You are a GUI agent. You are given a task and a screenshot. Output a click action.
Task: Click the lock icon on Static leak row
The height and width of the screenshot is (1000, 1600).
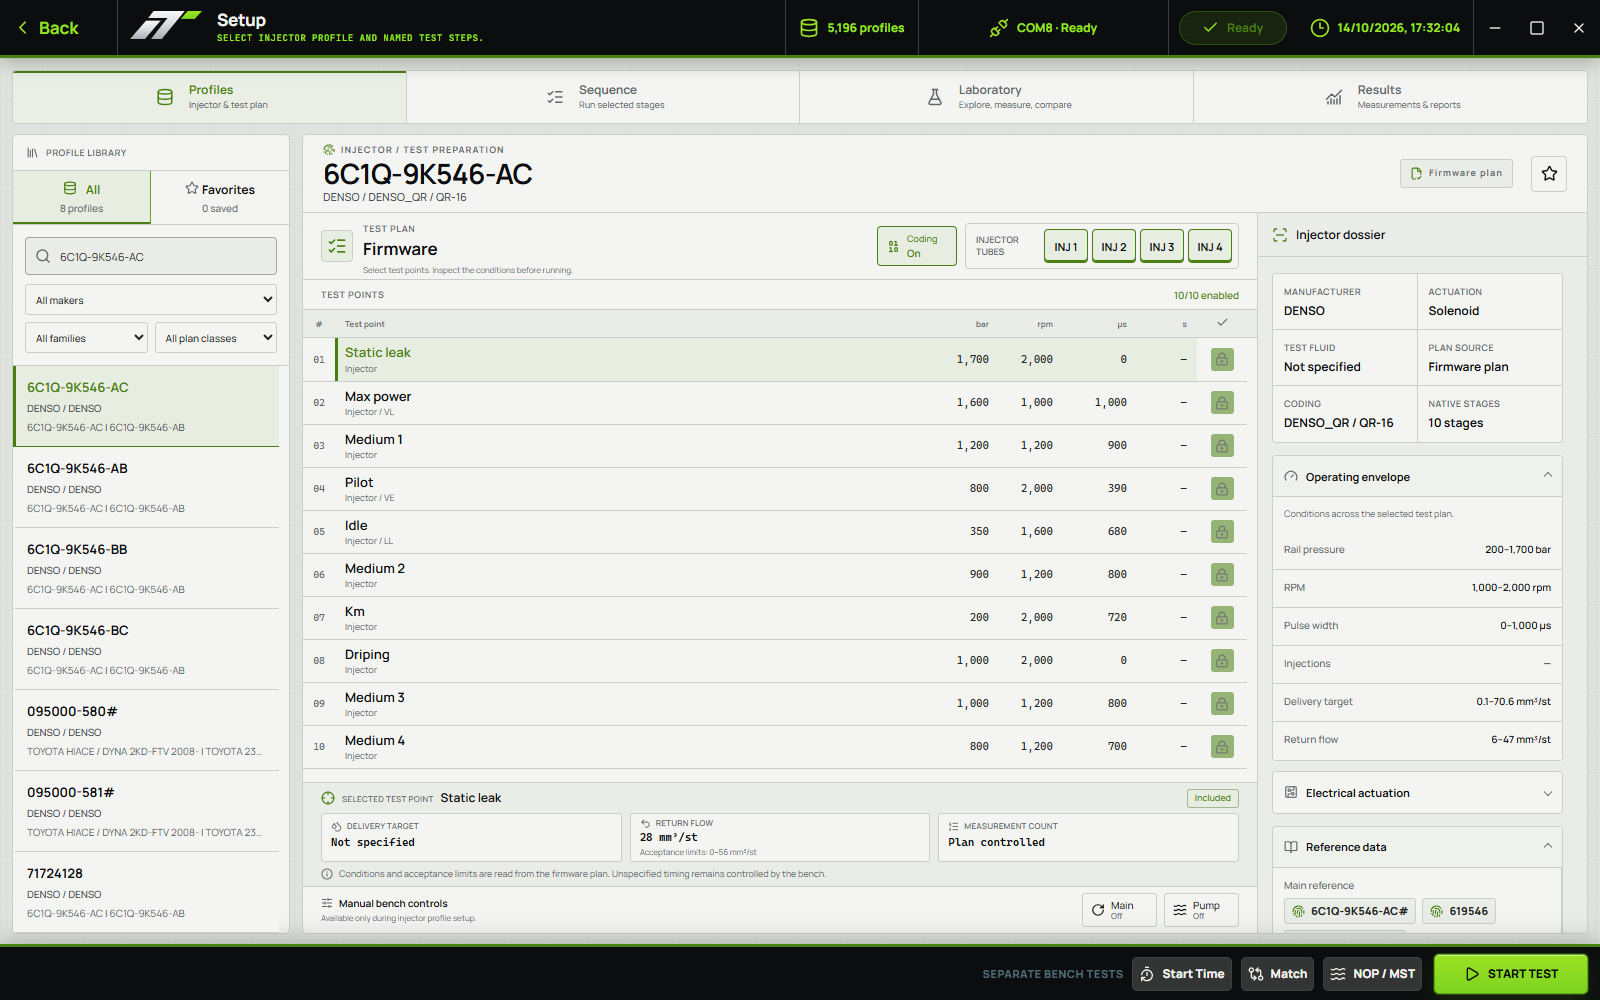(1222, 359)
